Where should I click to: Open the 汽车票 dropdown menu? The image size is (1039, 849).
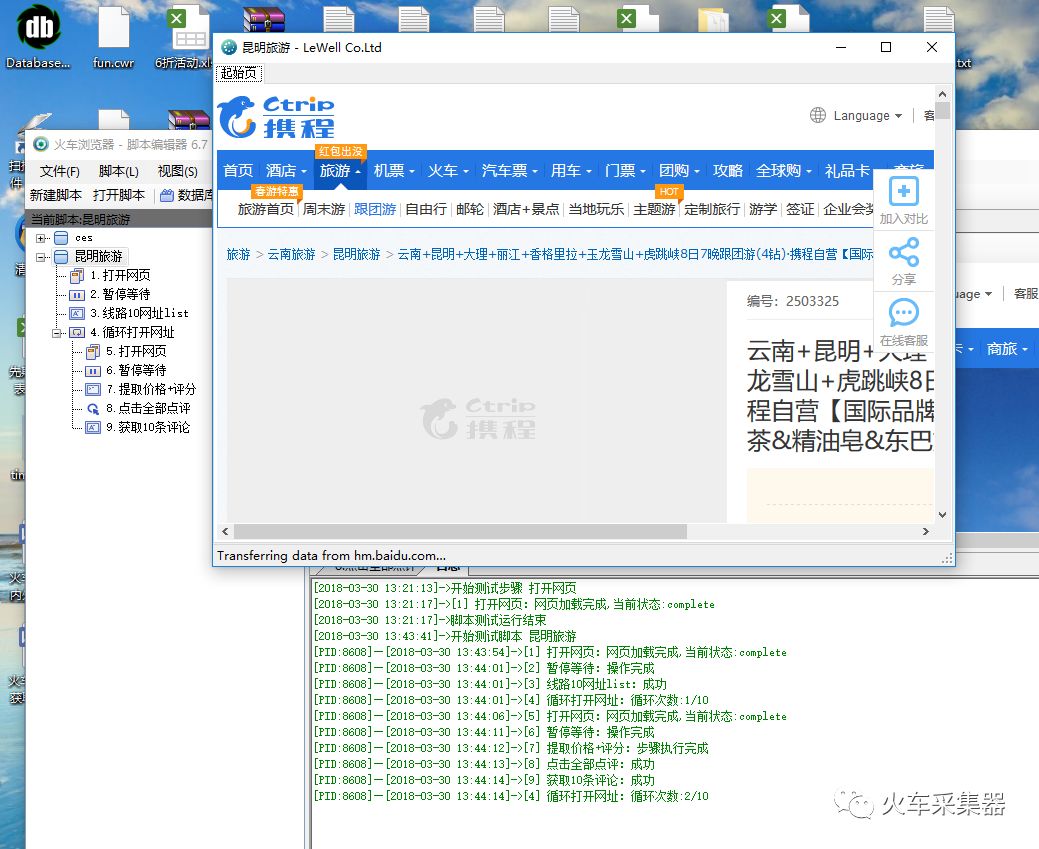[x=510, y=171]
